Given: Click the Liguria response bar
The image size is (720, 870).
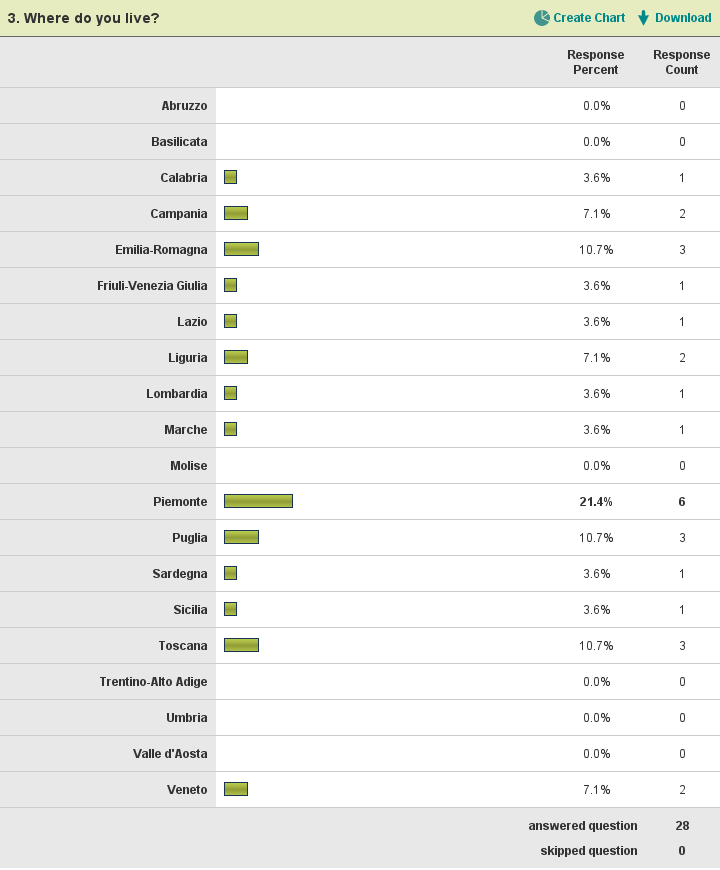Looking at the screenshot, I should point(236,357).
